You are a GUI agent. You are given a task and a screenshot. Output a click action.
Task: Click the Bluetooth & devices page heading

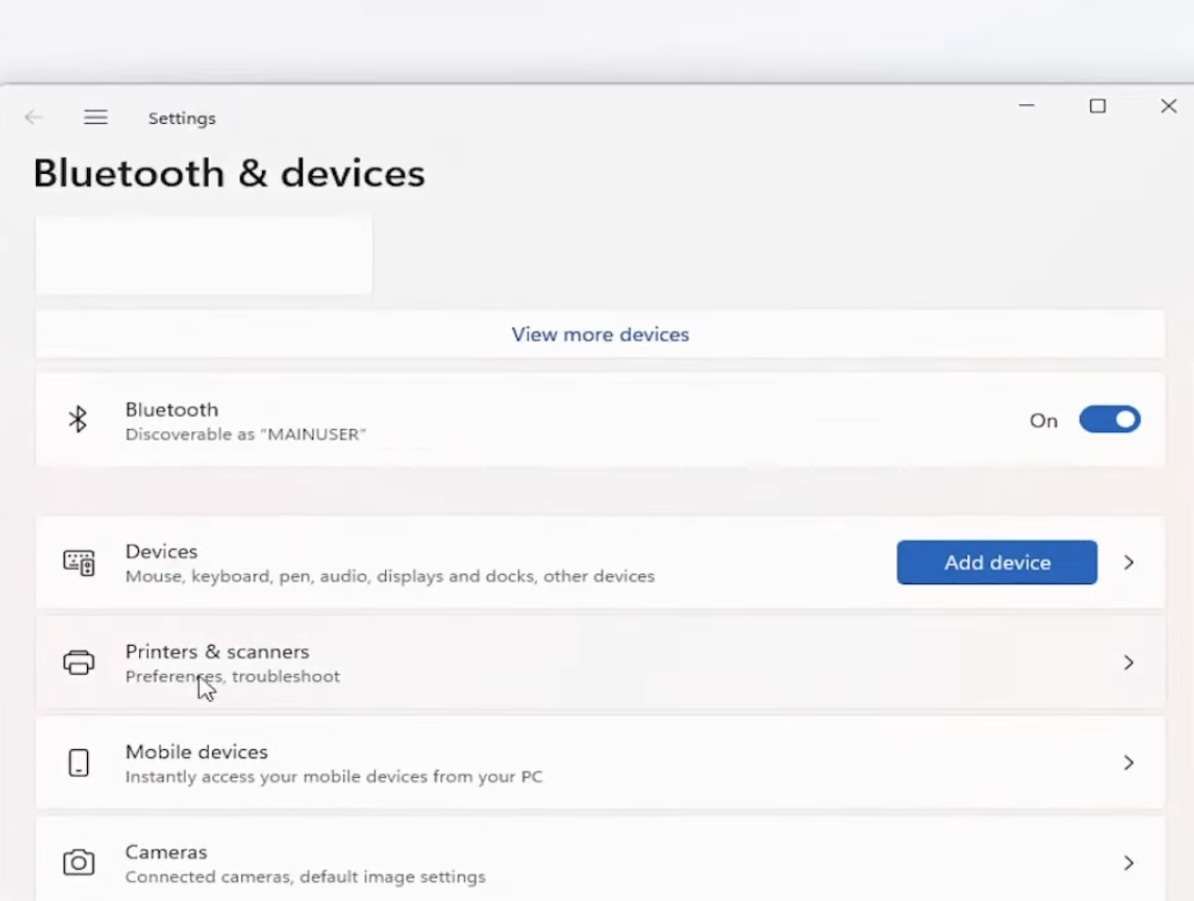coord(228,174)
